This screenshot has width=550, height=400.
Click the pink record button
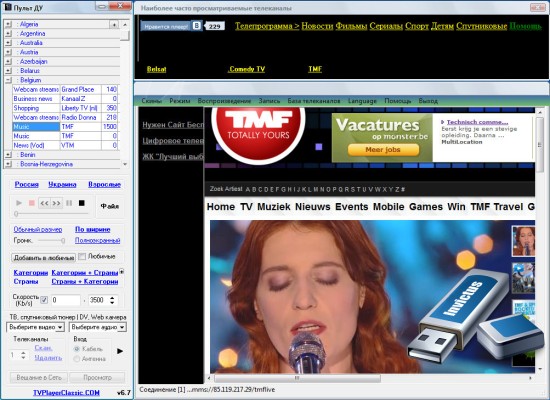[32, 203]
